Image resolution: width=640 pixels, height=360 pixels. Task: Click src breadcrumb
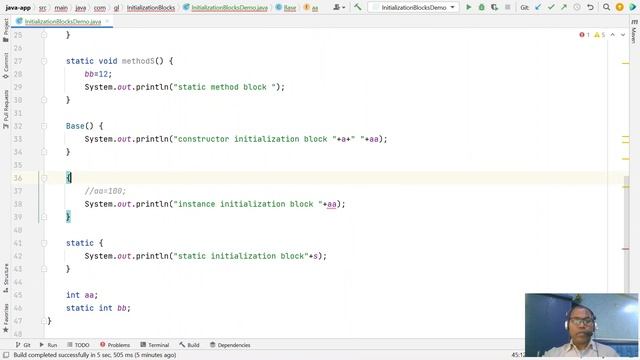[42, 8]
